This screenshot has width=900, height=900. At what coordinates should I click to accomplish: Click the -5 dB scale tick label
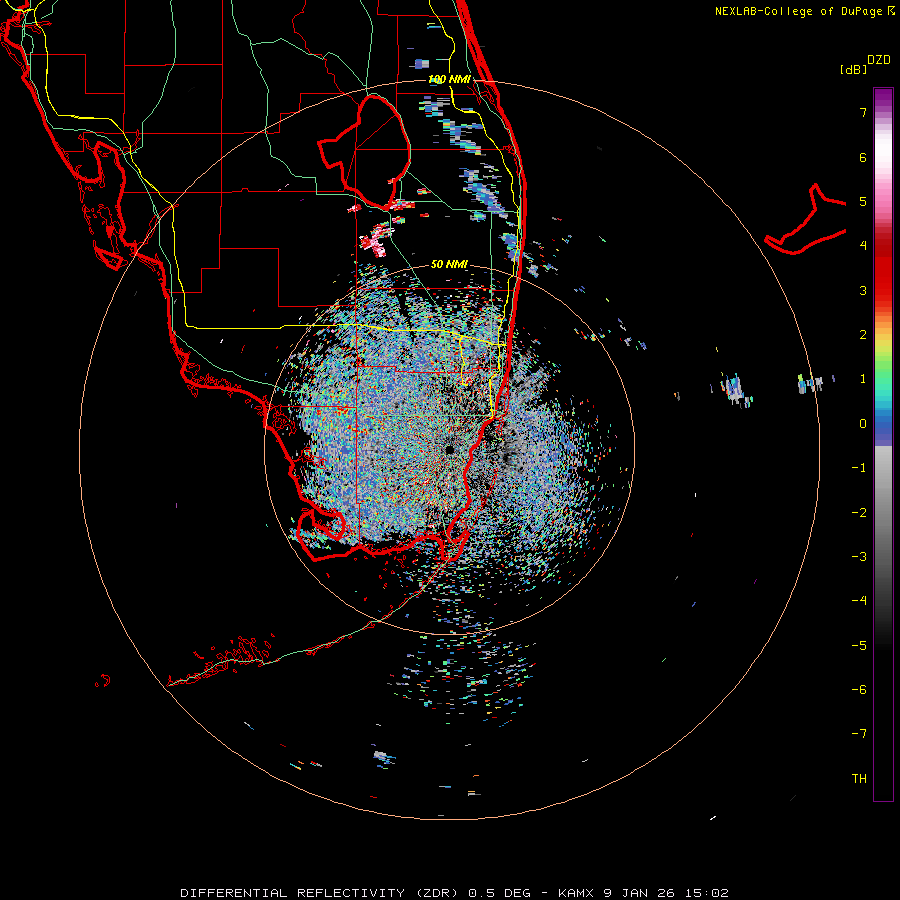(859, 646)
